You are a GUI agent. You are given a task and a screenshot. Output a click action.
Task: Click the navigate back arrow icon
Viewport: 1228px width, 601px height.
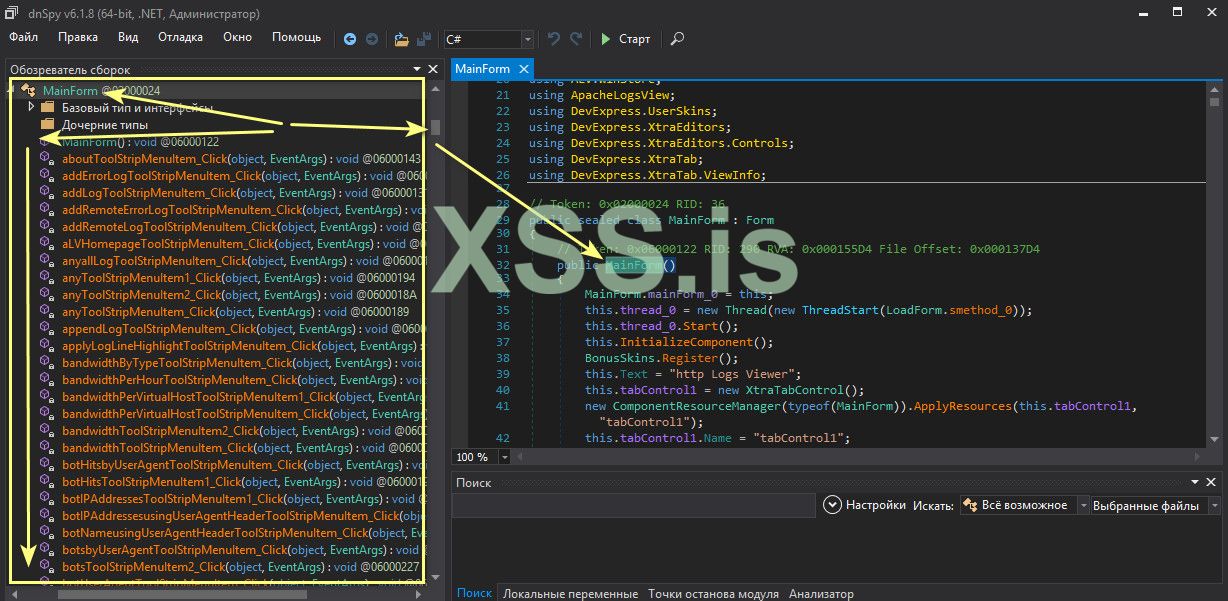point(350,39)
